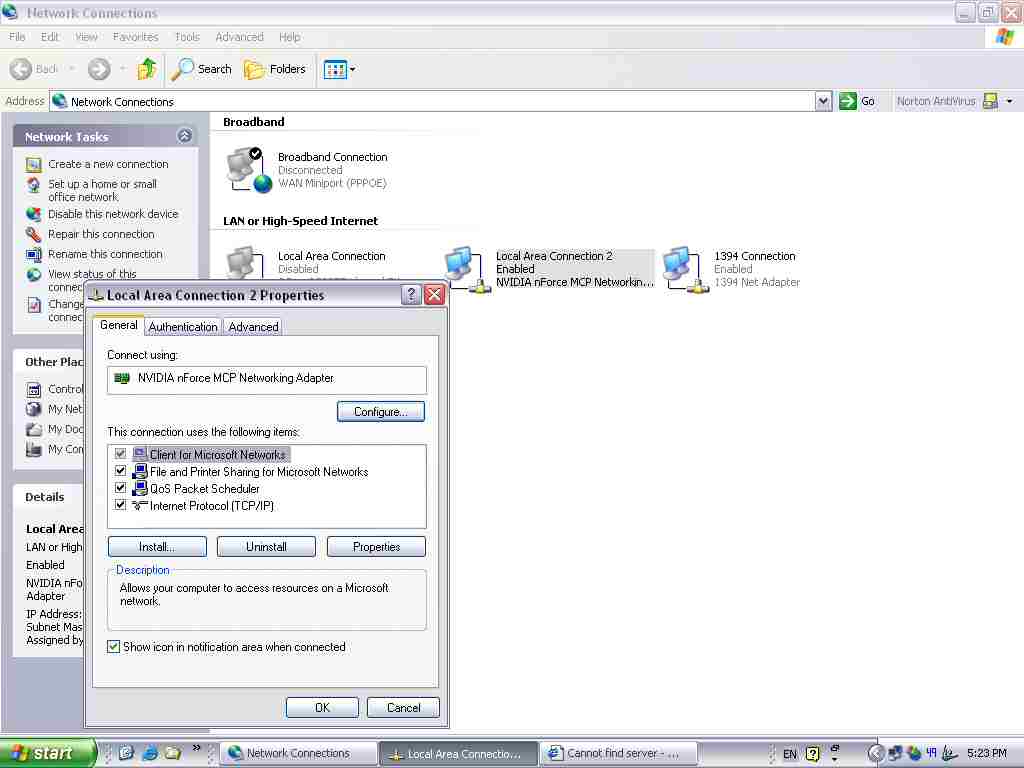Viewport: 1024px width, 768px height.
Task: Select Internet Protocol (TCP/IP) list item
Action: click(x=212, y=505)
